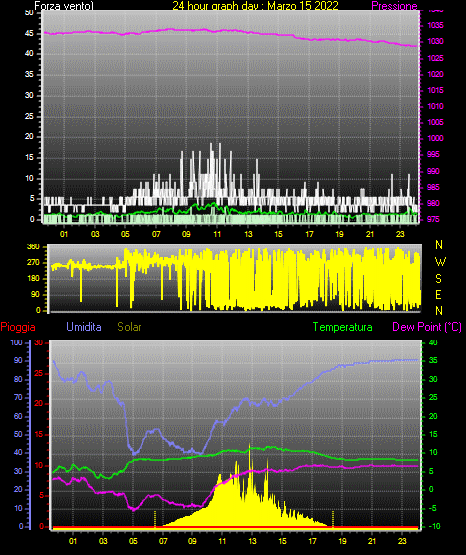Click the red 25 rain axis value
The width and height of the screenshot is (466, 555).
39,373
